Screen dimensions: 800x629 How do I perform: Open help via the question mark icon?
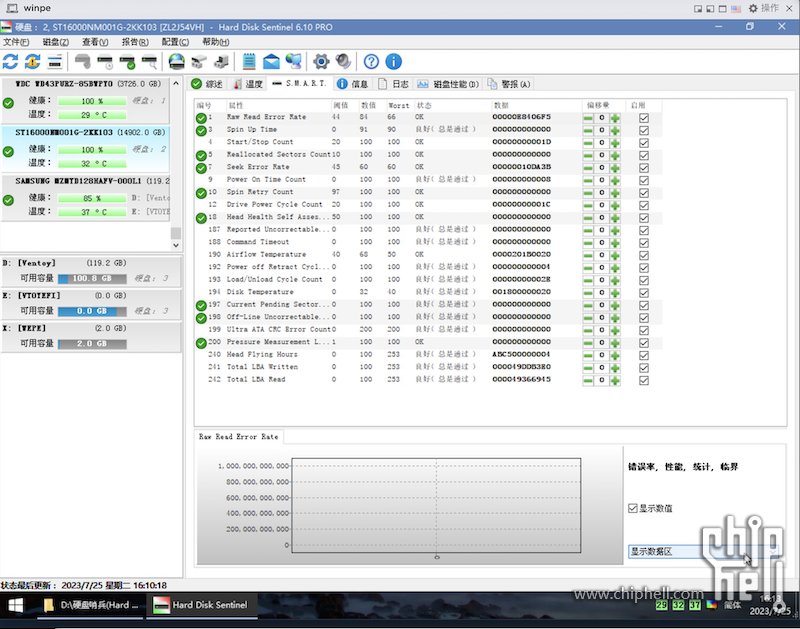(371, 62)
